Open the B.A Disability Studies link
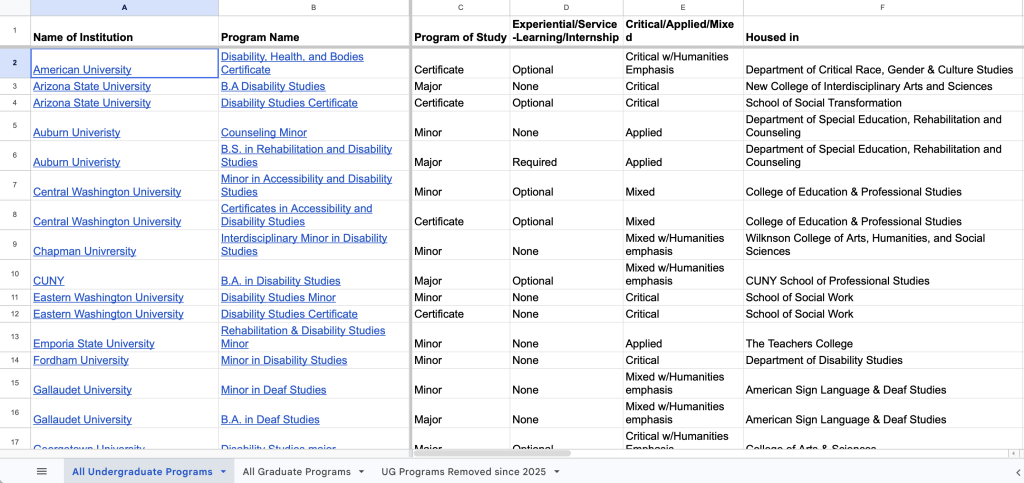Screen dimensions: 1024x483 (273, 86)
